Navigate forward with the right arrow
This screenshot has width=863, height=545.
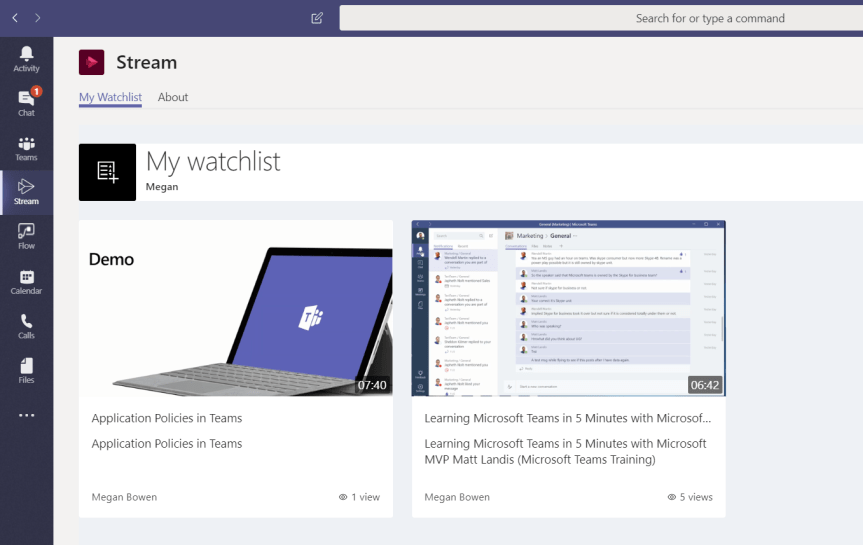coord(37,18)
